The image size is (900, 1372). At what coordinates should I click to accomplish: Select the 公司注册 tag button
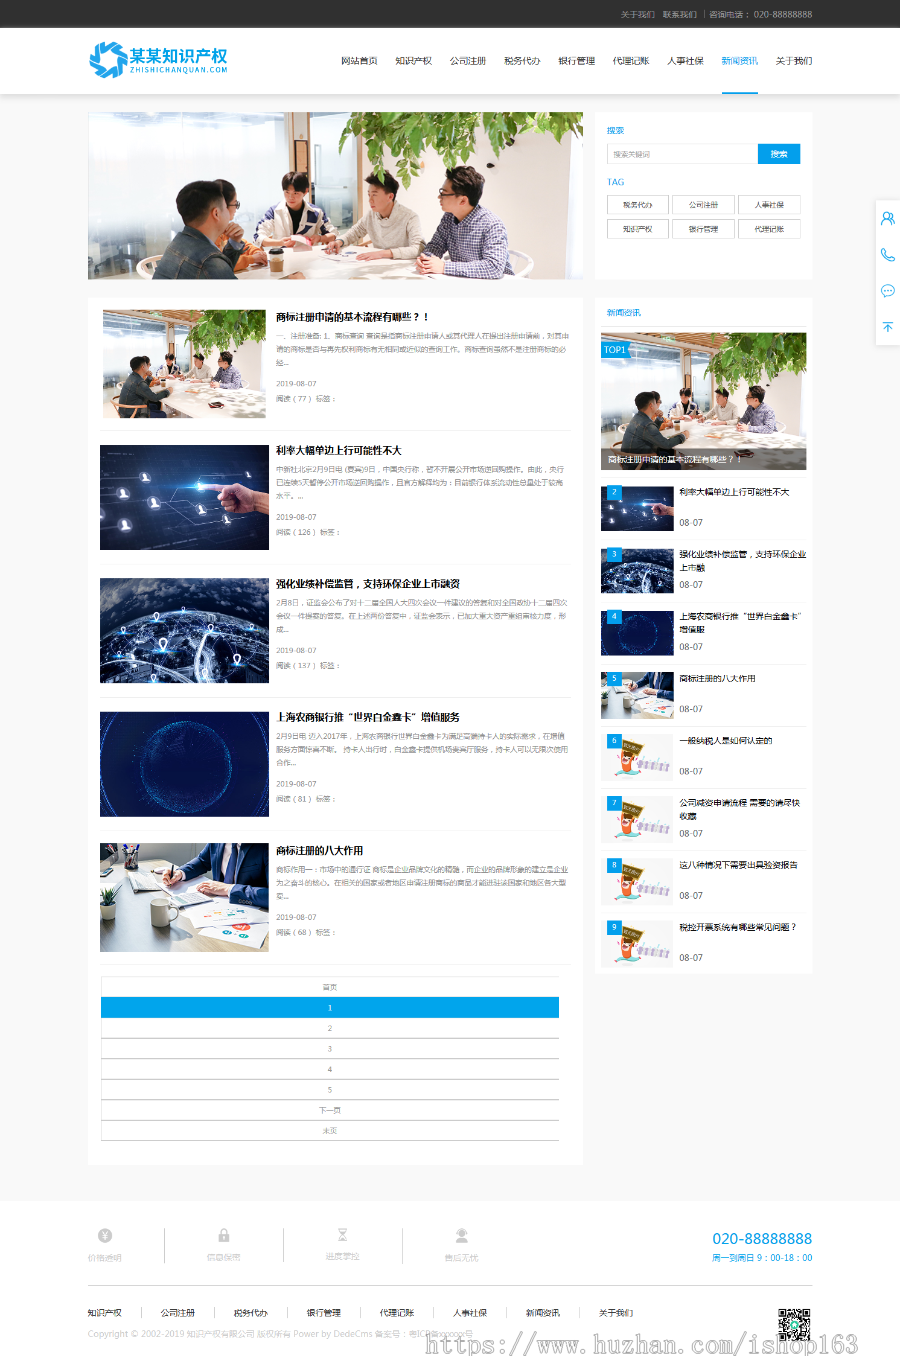703,204
